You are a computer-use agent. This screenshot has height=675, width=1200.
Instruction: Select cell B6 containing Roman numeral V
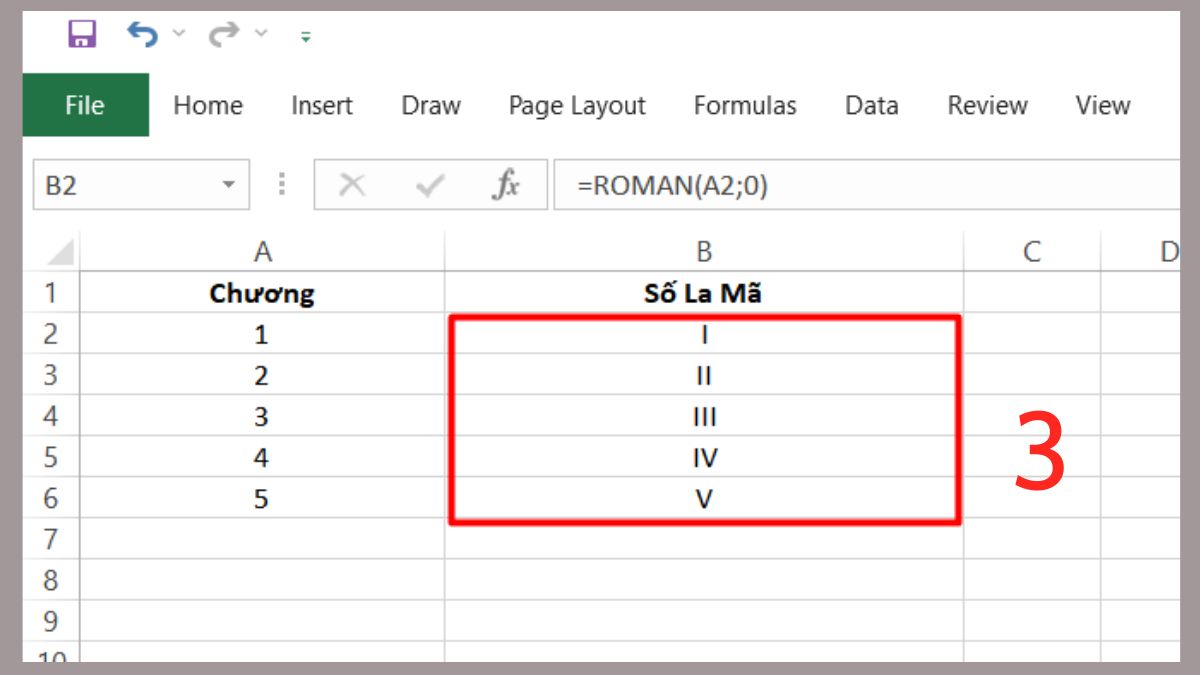tap(704, 497)
